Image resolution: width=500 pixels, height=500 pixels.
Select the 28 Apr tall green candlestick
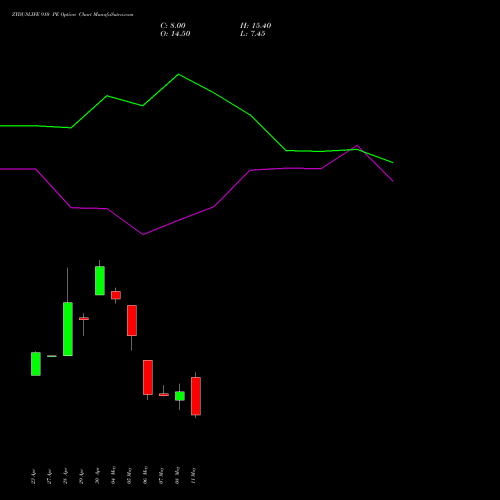[x=68, y=329]
